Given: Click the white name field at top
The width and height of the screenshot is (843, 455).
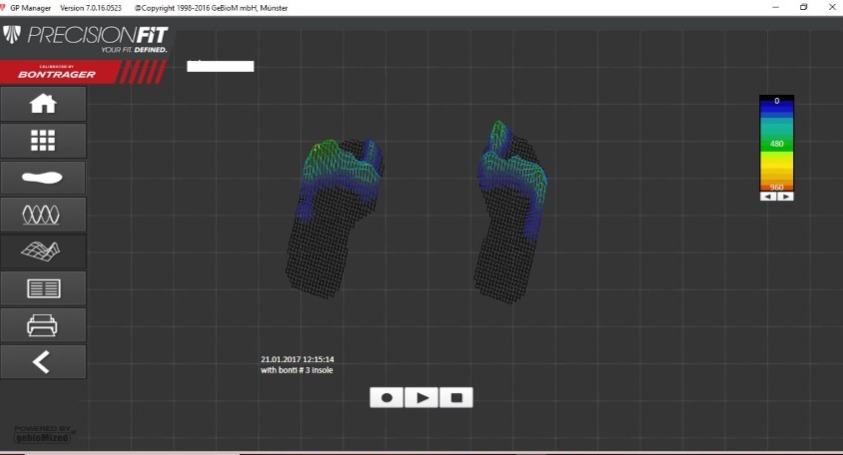Looking at the screenshot, I should pyautogui.click(x=220, y=66).
